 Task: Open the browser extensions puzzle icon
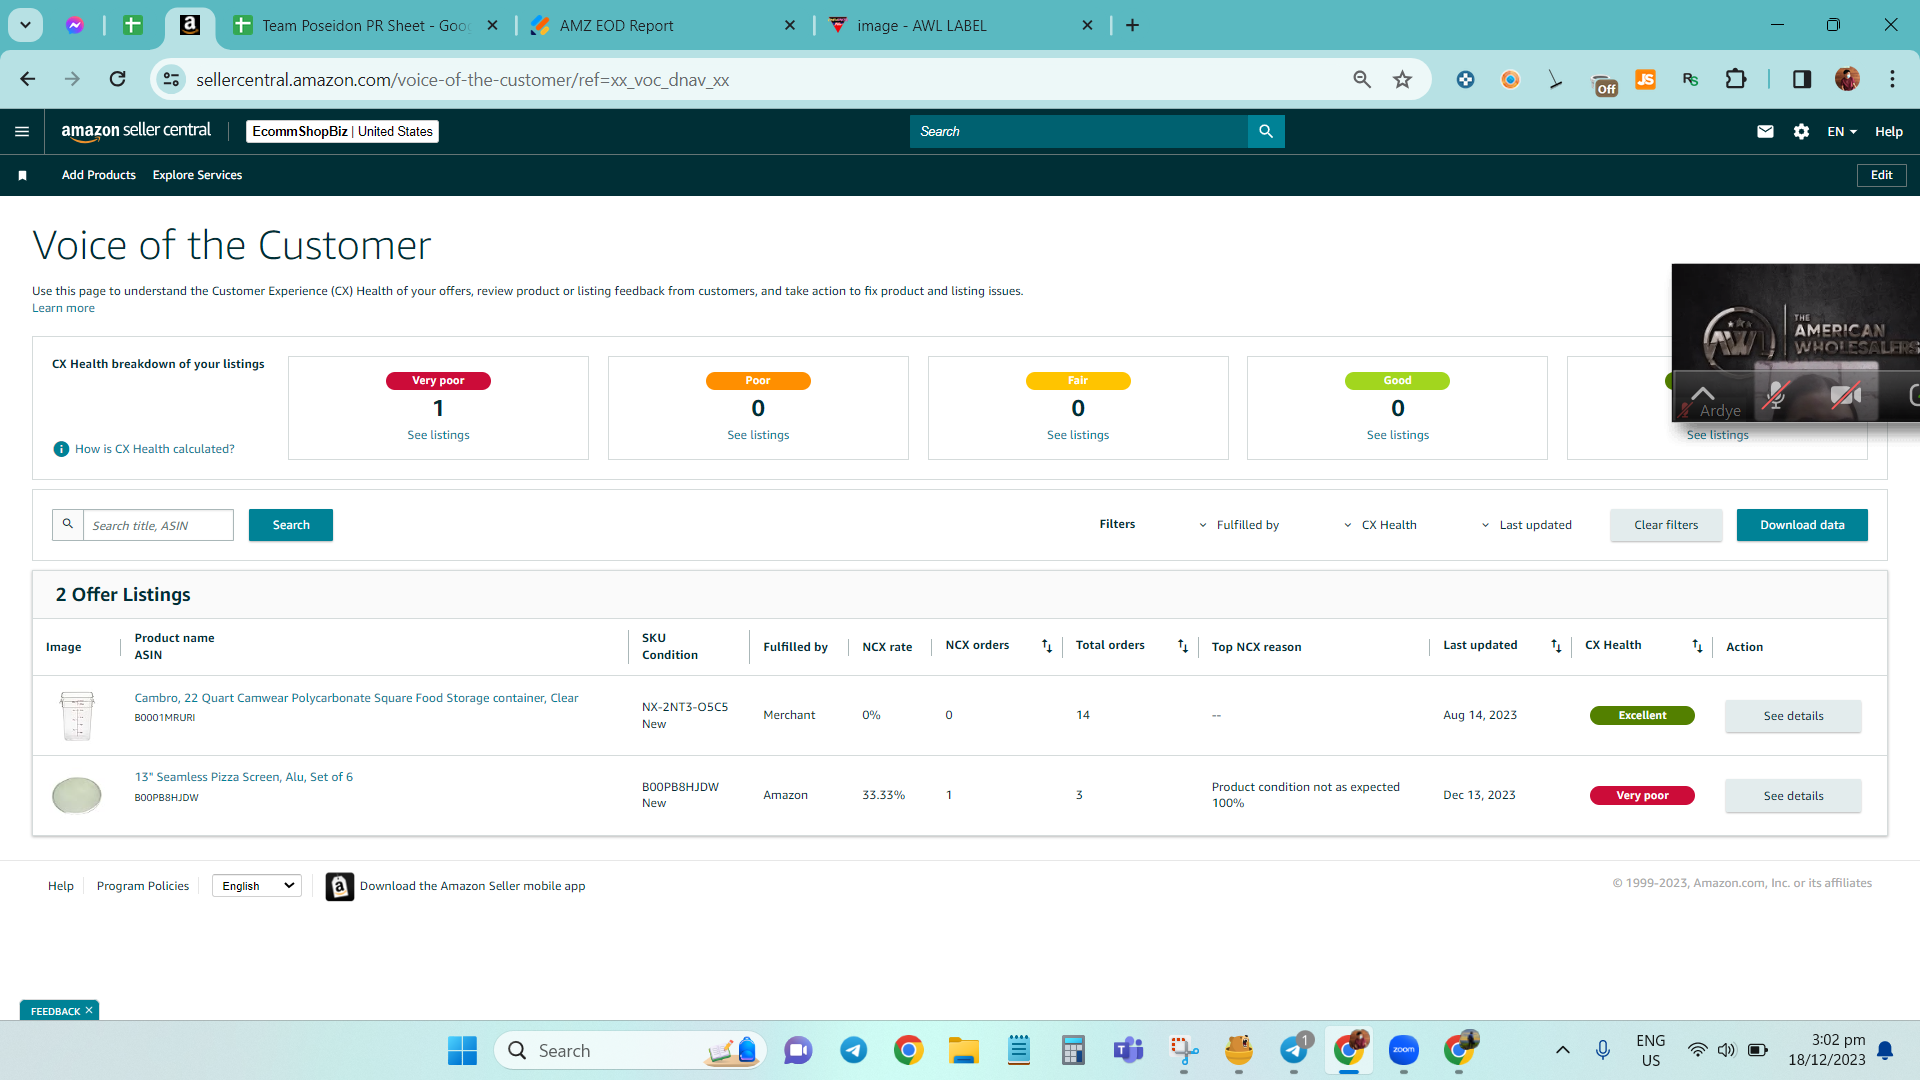(1736, 79)
